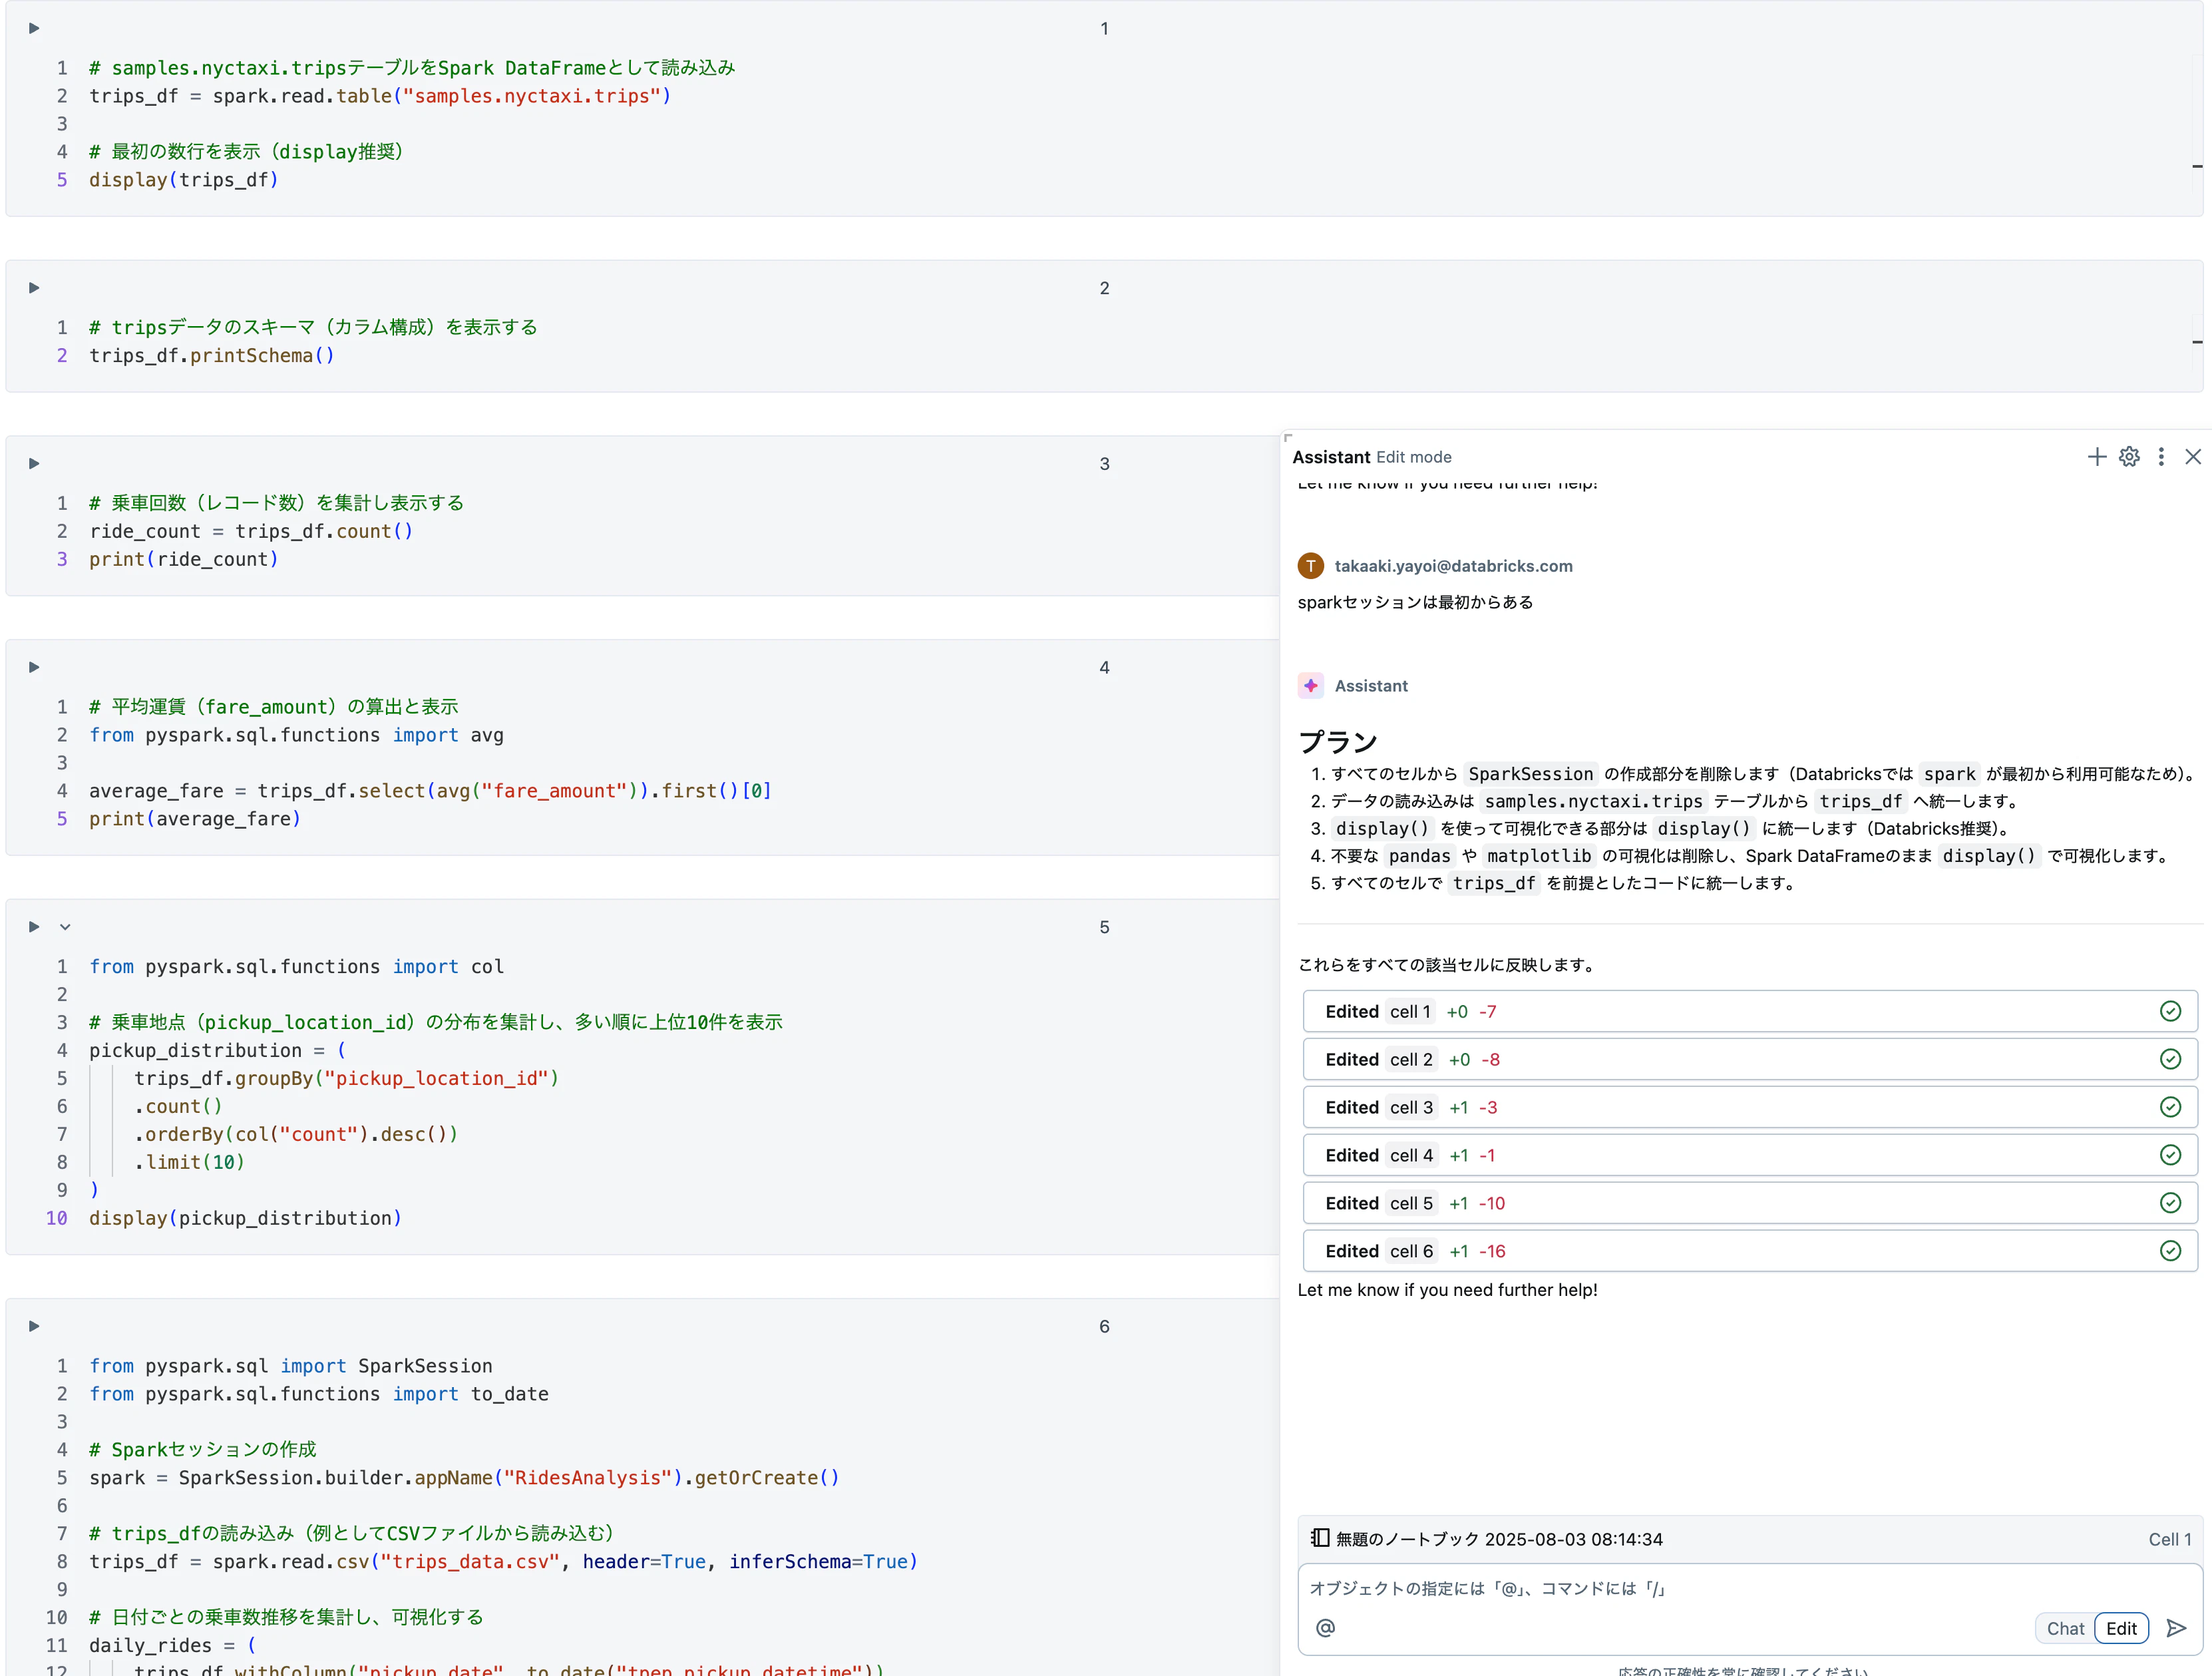
Task: Click Assistant Edit mode panel title
Action: tap(1372, 457)
